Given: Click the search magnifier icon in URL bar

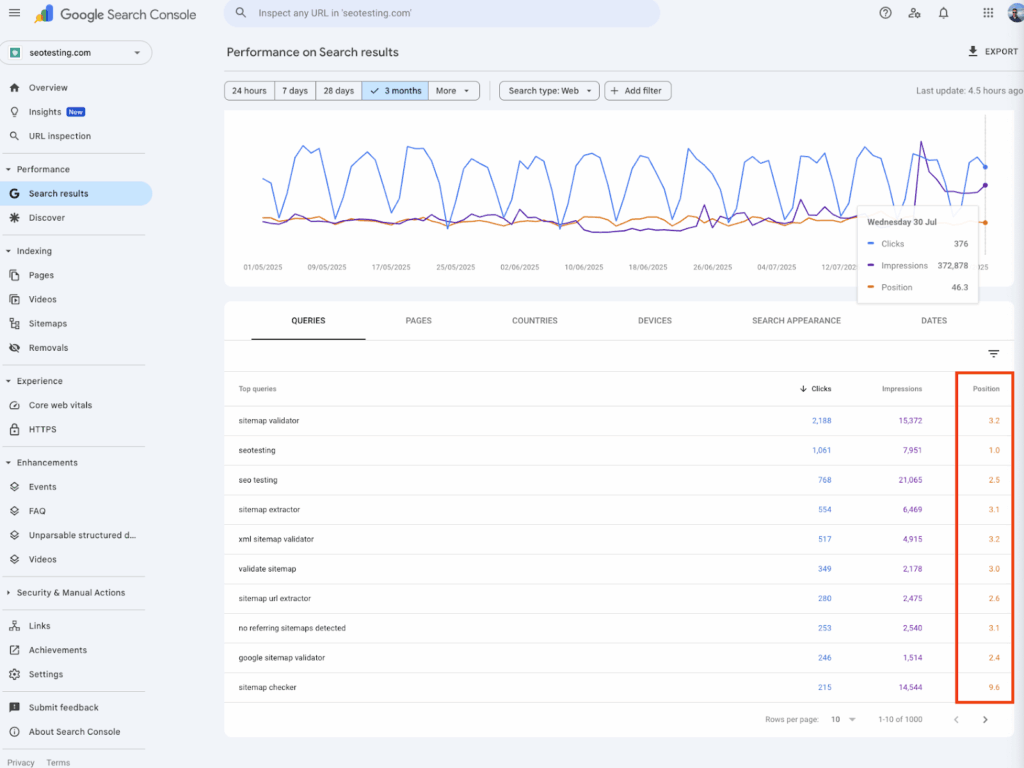Looking at the screenshot, I should pos(241,12).
